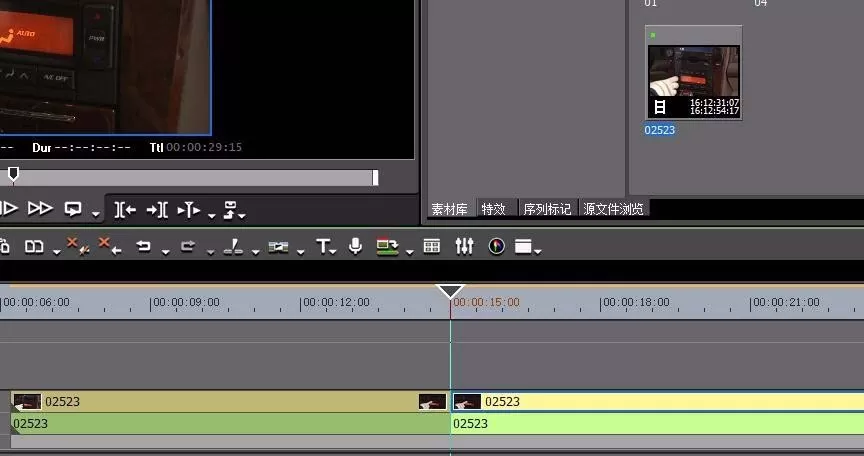Click the paste icon in timeline toolbar
This screenshot has height=456, width=864.
tap(5, 246)
